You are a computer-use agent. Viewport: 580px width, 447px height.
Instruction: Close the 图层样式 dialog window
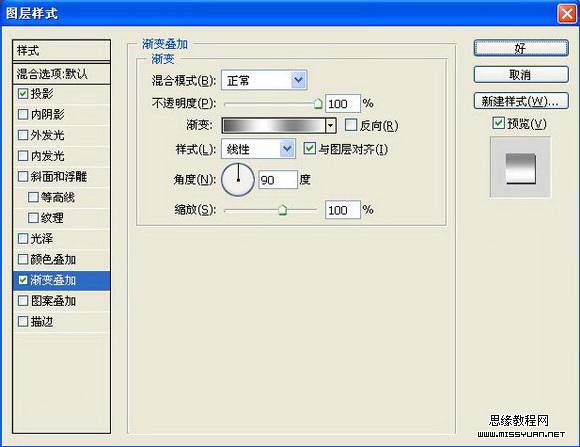tap(567, 14)
